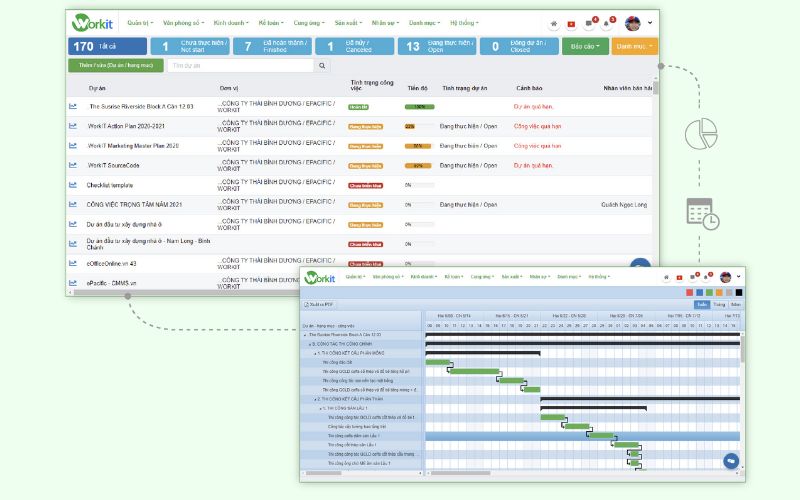Click the chat bubble in Gantt window corner
Image resolution: width=800 pixels, height=500 pixels.
pos(731,461)
